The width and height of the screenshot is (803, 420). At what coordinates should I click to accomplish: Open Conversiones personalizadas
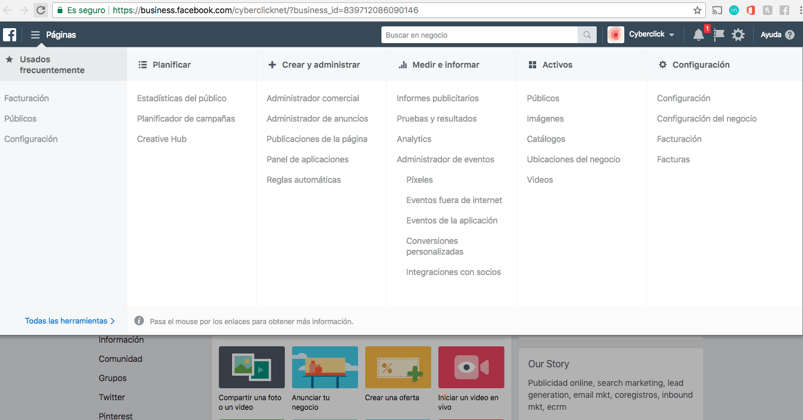pos(435,246)
